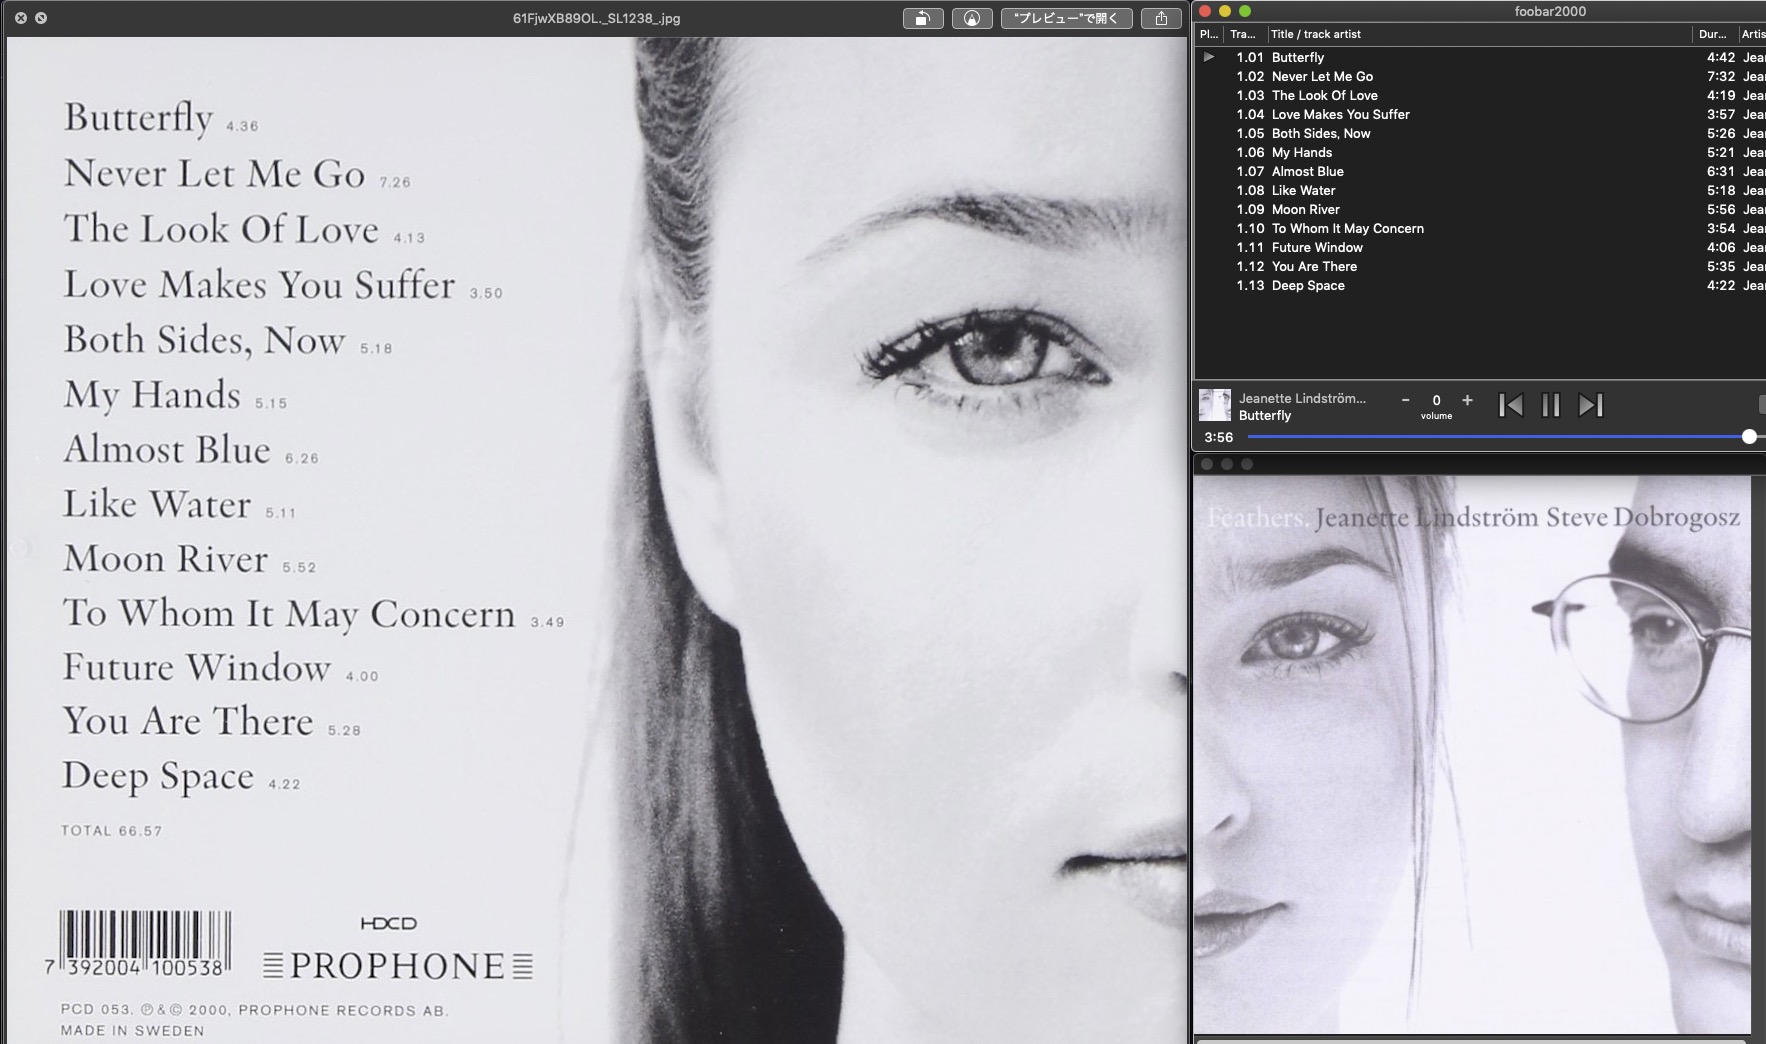Click the small album art in player bar
This screenshot has height=1044, width=1766.
[x=1214, y=405]
